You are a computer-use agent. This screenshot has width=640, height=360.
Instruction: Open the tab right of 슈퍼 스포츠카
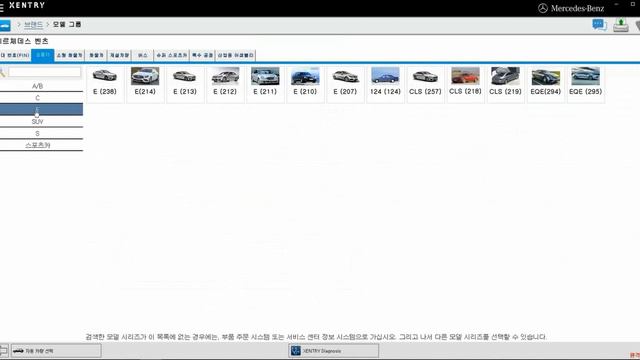[202, 55]
